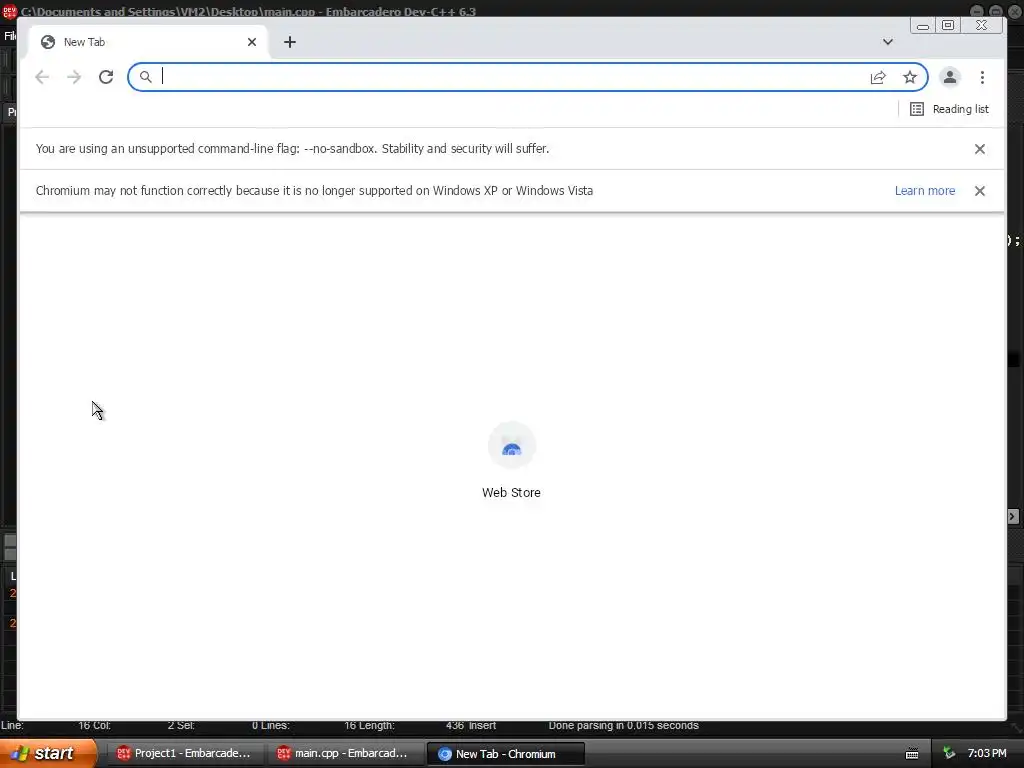Image resolution: width=1024 pixels, height=768 pixels.
Task: Open the Web Store shortcut
Action: (x=511, y=461)
